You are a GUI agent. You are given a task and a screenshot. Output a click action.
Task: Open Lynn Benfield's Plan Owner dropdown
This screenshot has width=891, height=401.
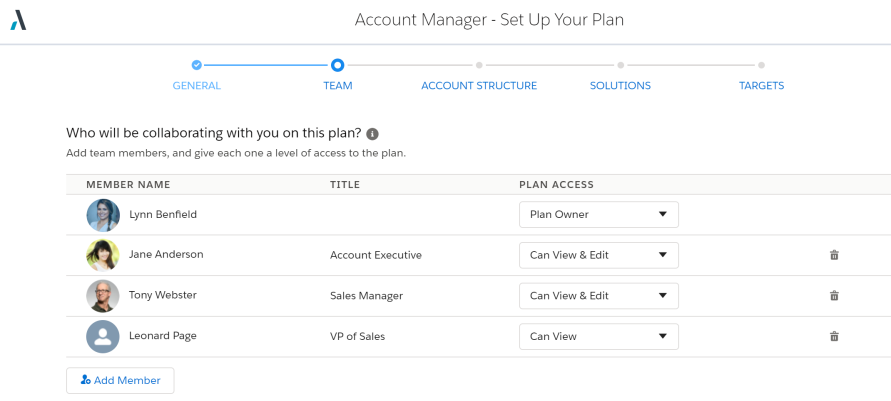(x=599, y=215)
